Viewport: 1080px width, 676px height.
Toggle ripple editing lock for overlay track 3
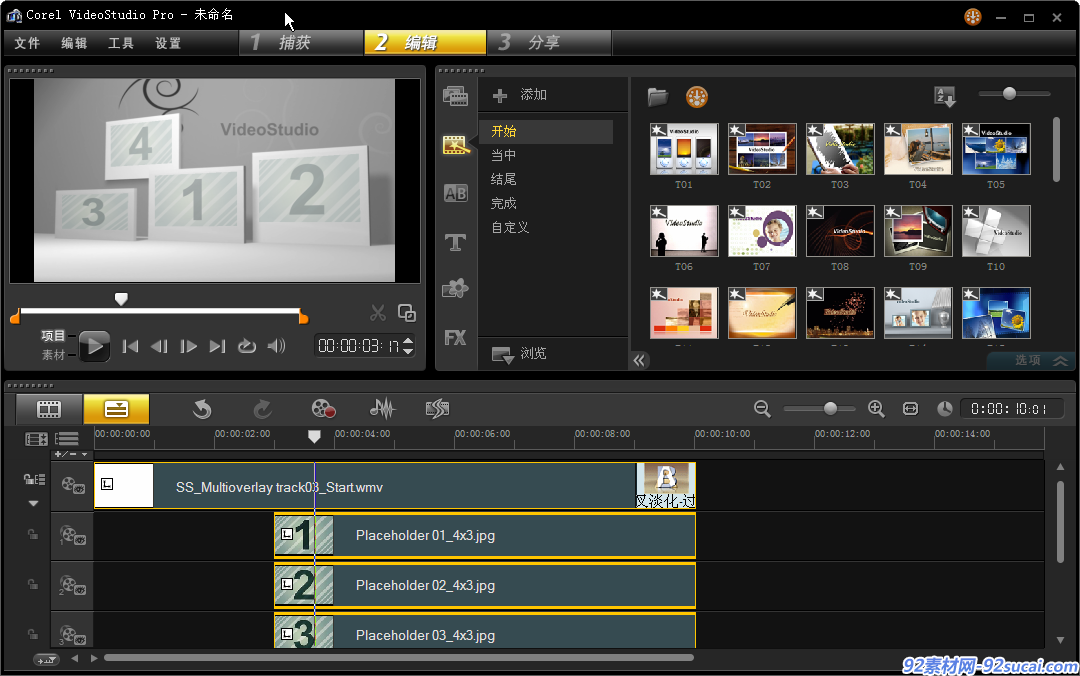(32, 634)
